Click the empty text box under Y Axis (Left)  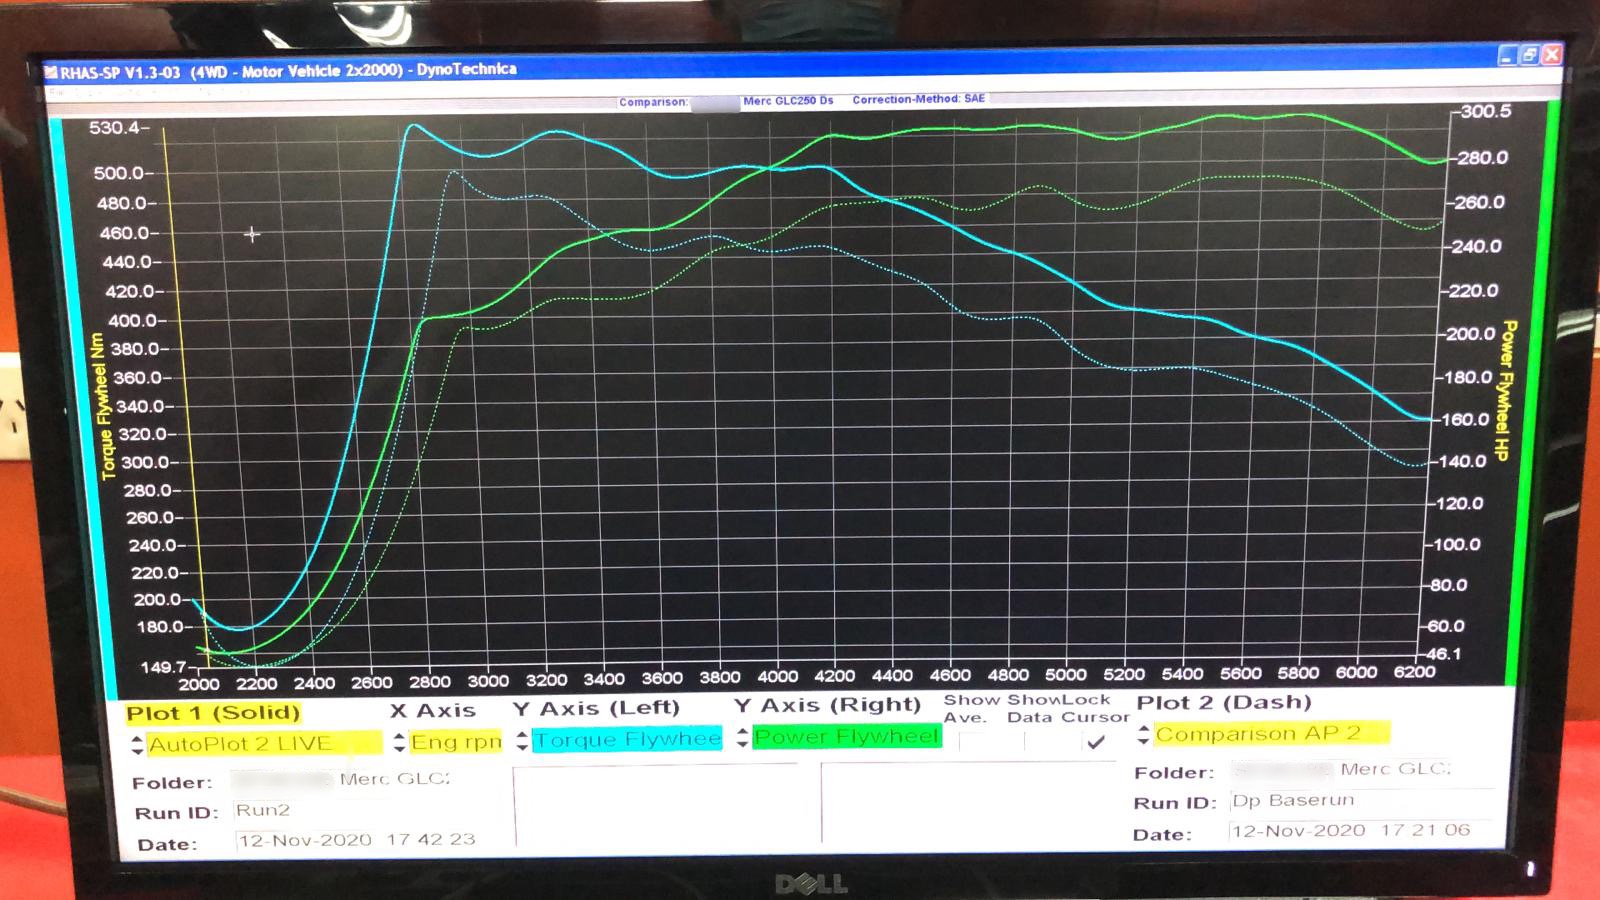(655, 806)
